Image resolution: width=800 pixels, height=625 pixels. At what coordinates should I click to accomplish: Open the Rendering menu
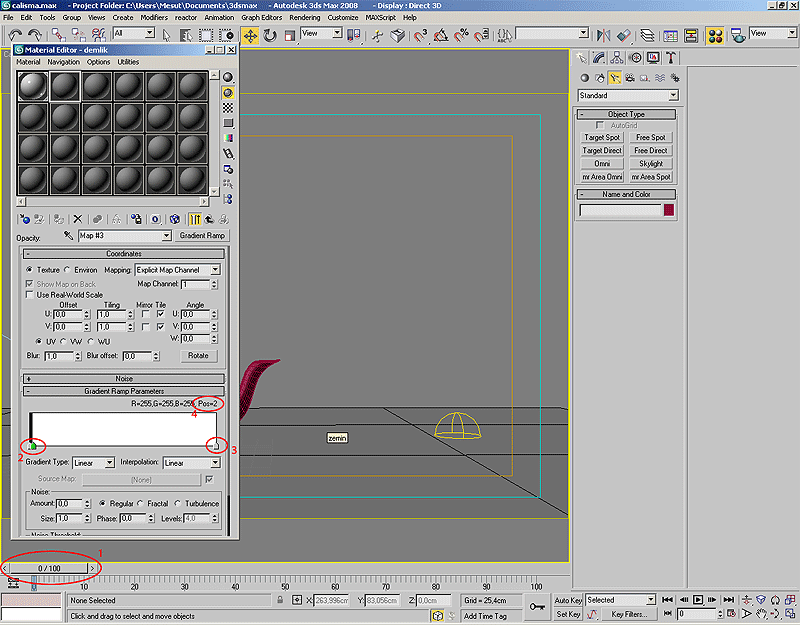tap(304, 18)
